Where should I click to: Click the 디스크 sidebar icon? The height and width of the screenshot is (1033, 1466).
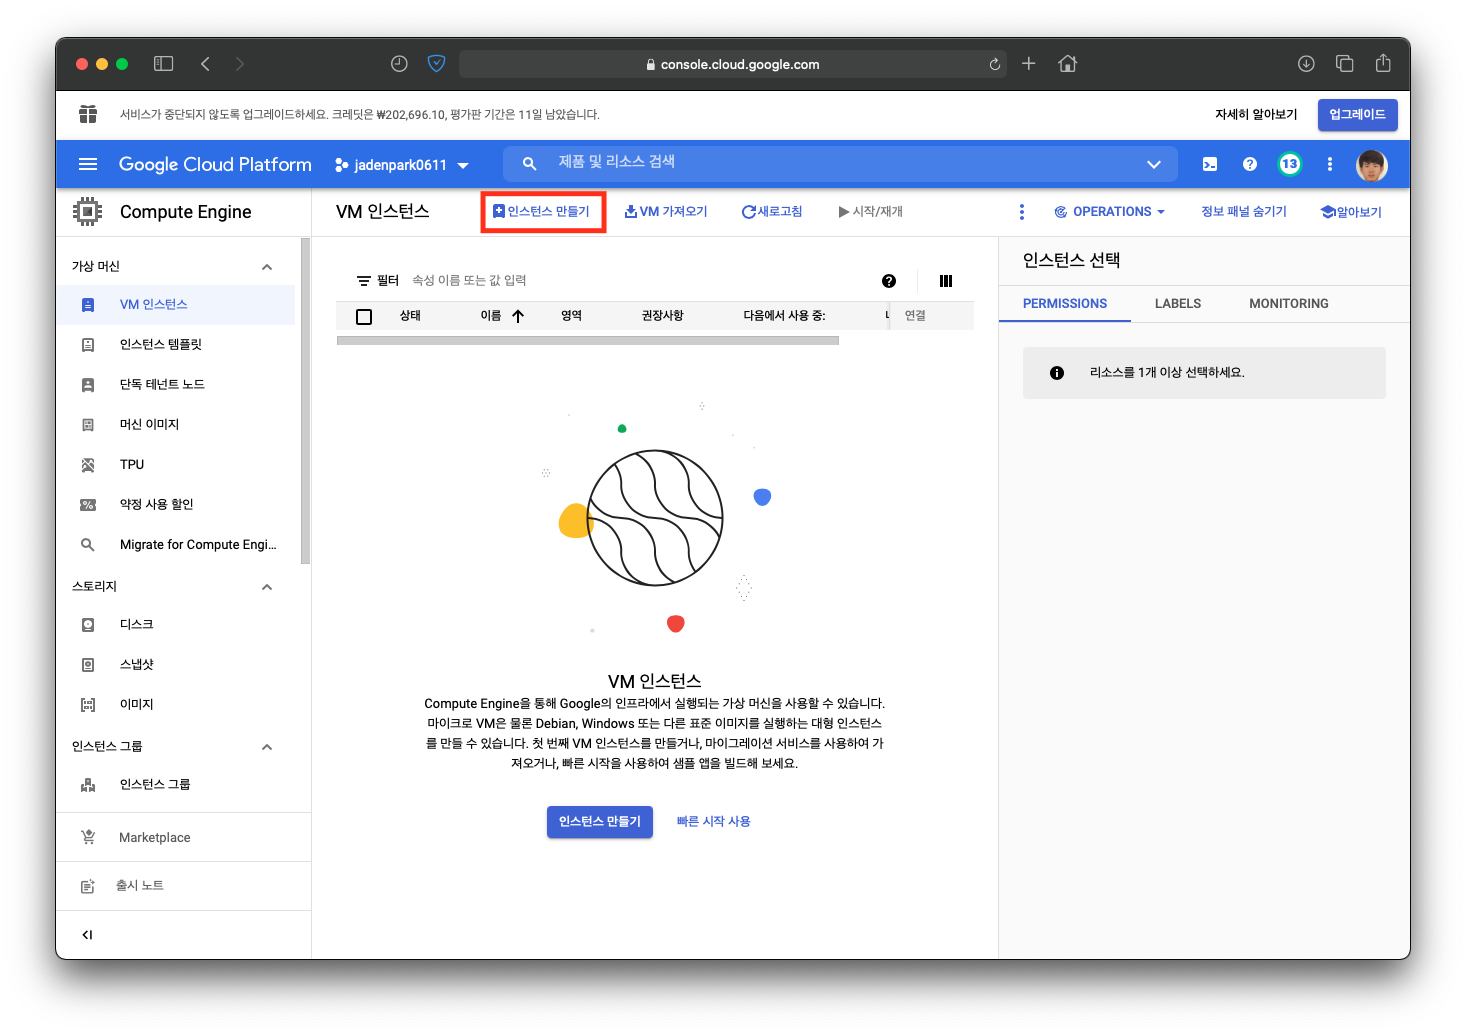pyautogui.click(x=88, y=625)
